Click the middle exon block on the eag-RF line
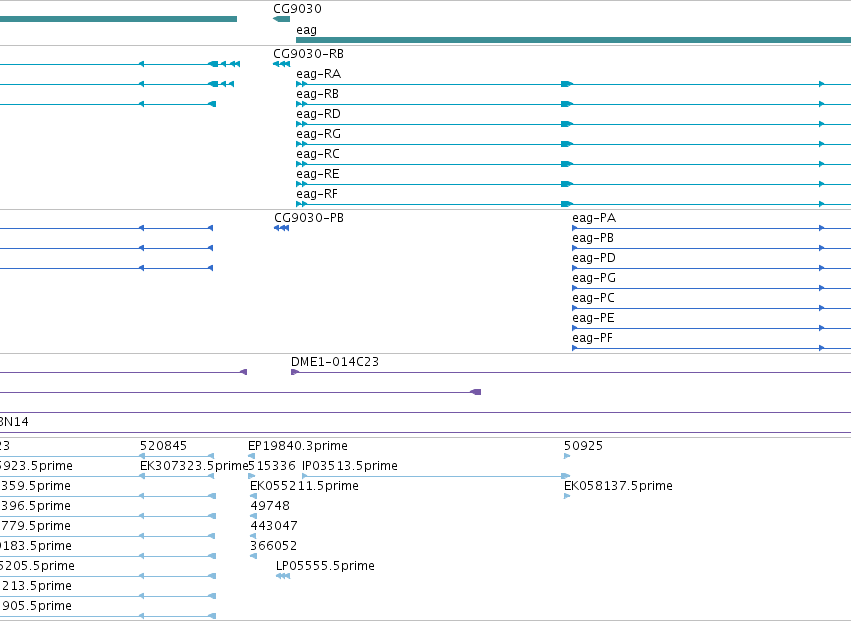The height and width of the screenshot is (621, 851). tap(567, 204)
